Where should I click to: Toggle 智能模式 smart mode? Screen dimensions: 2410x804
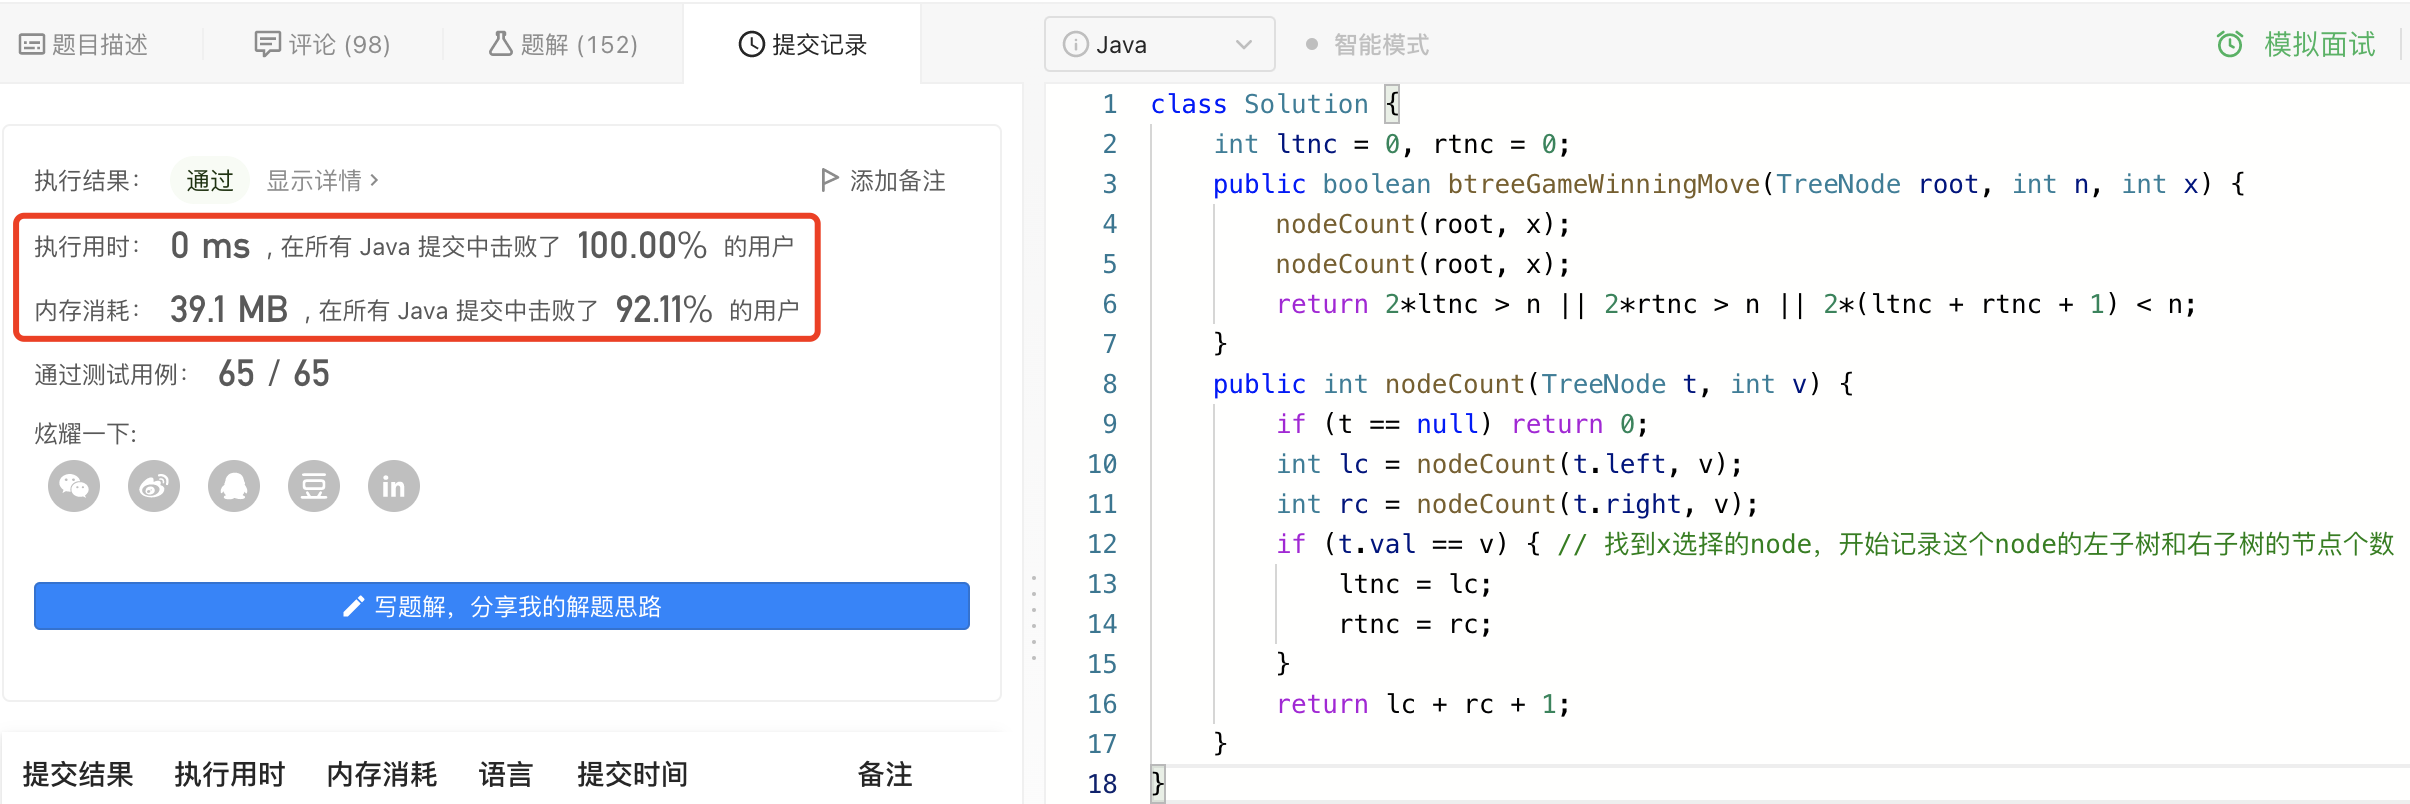coord(1368,45)
